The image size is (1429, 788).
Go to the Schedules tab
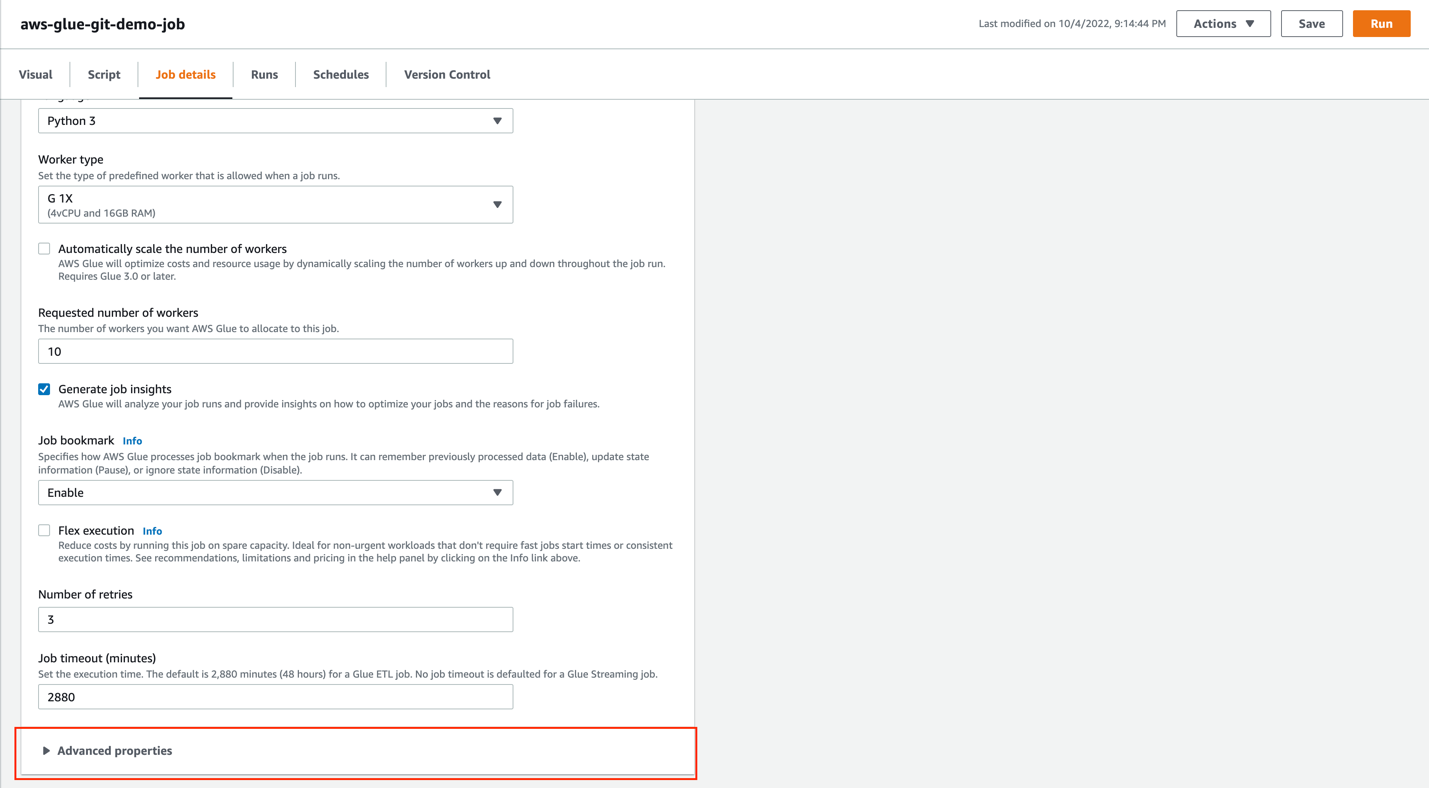pos(341,74)
